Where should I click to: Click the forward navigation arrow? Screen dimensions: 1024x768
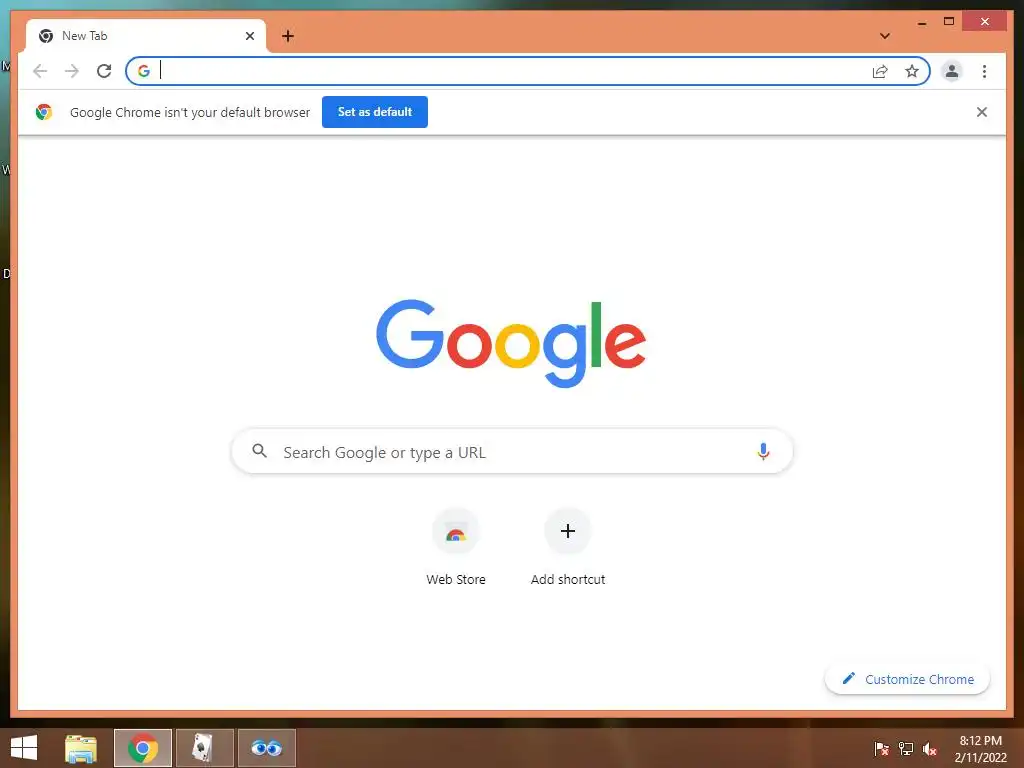[x=72, y=71]
